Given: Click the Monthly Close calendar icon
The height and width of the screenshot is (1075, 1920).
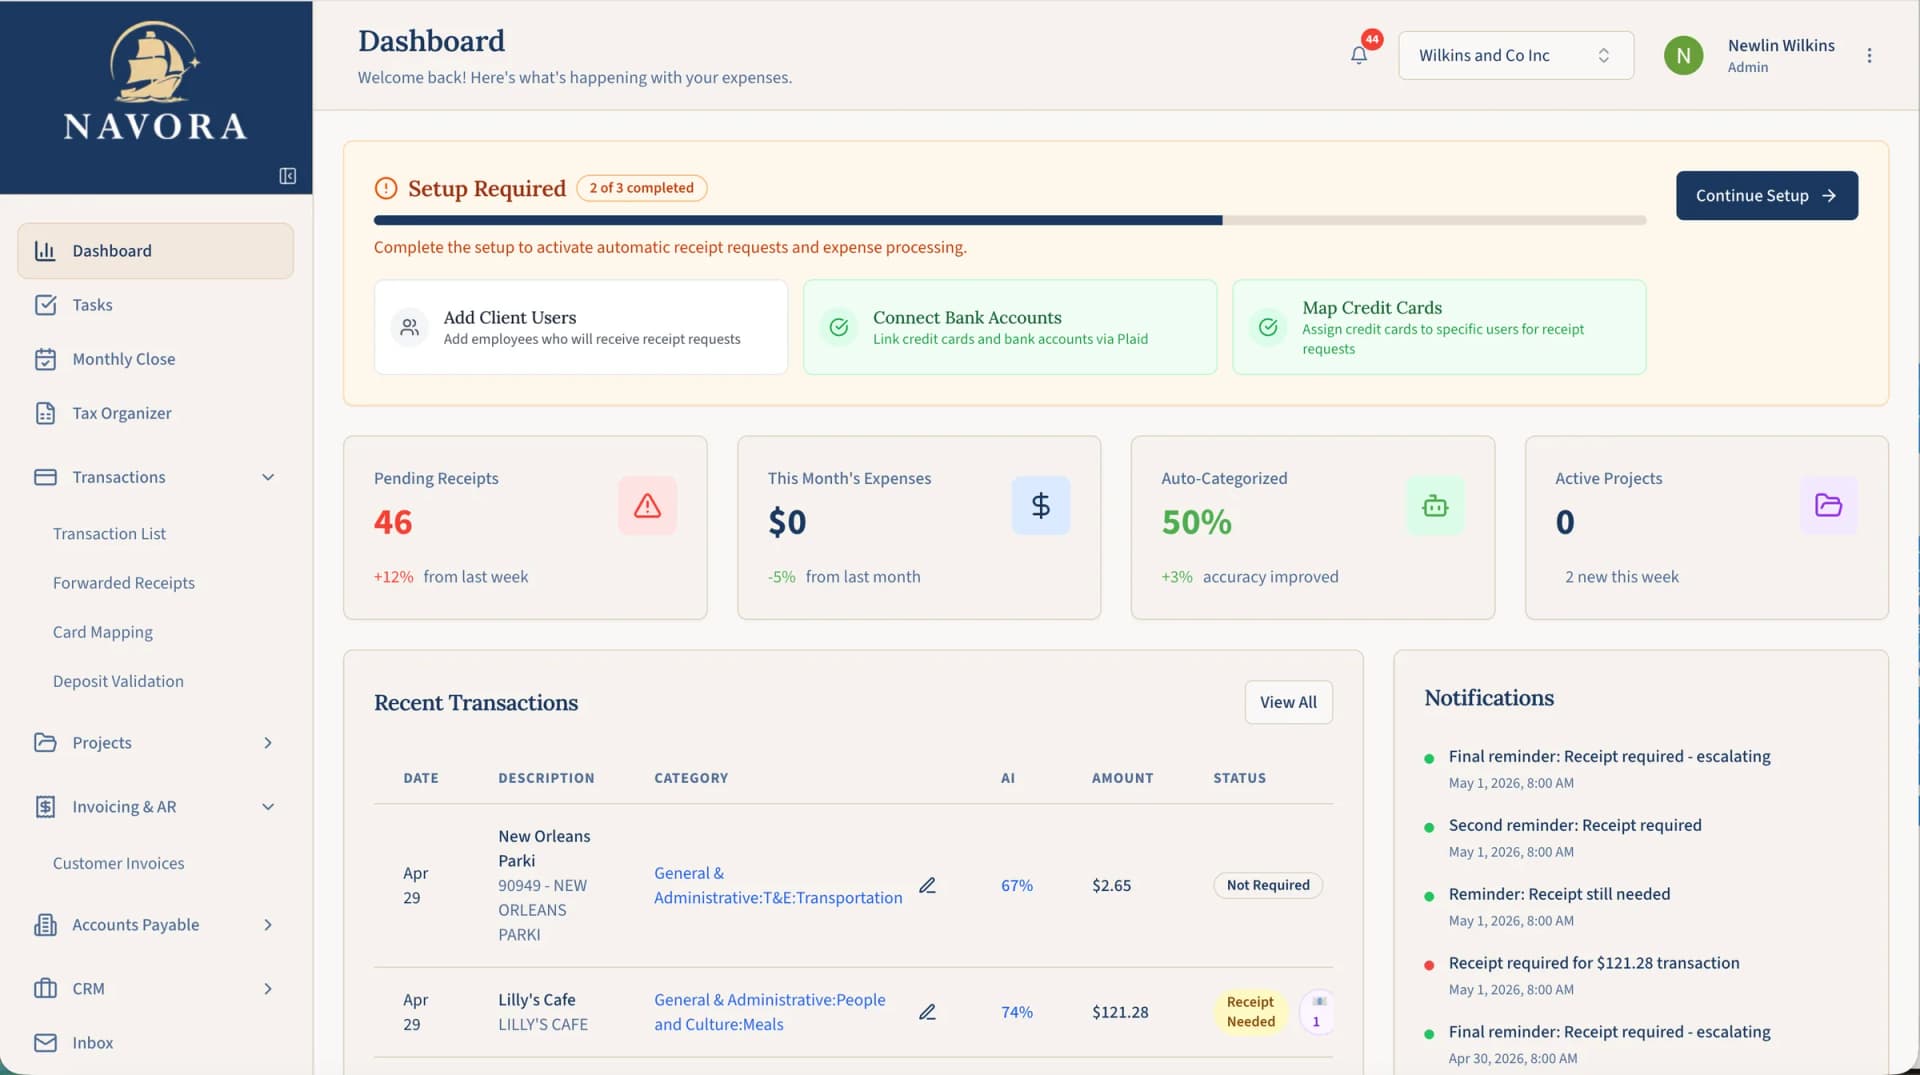Looking at the screenshot, I should point(45,359).
